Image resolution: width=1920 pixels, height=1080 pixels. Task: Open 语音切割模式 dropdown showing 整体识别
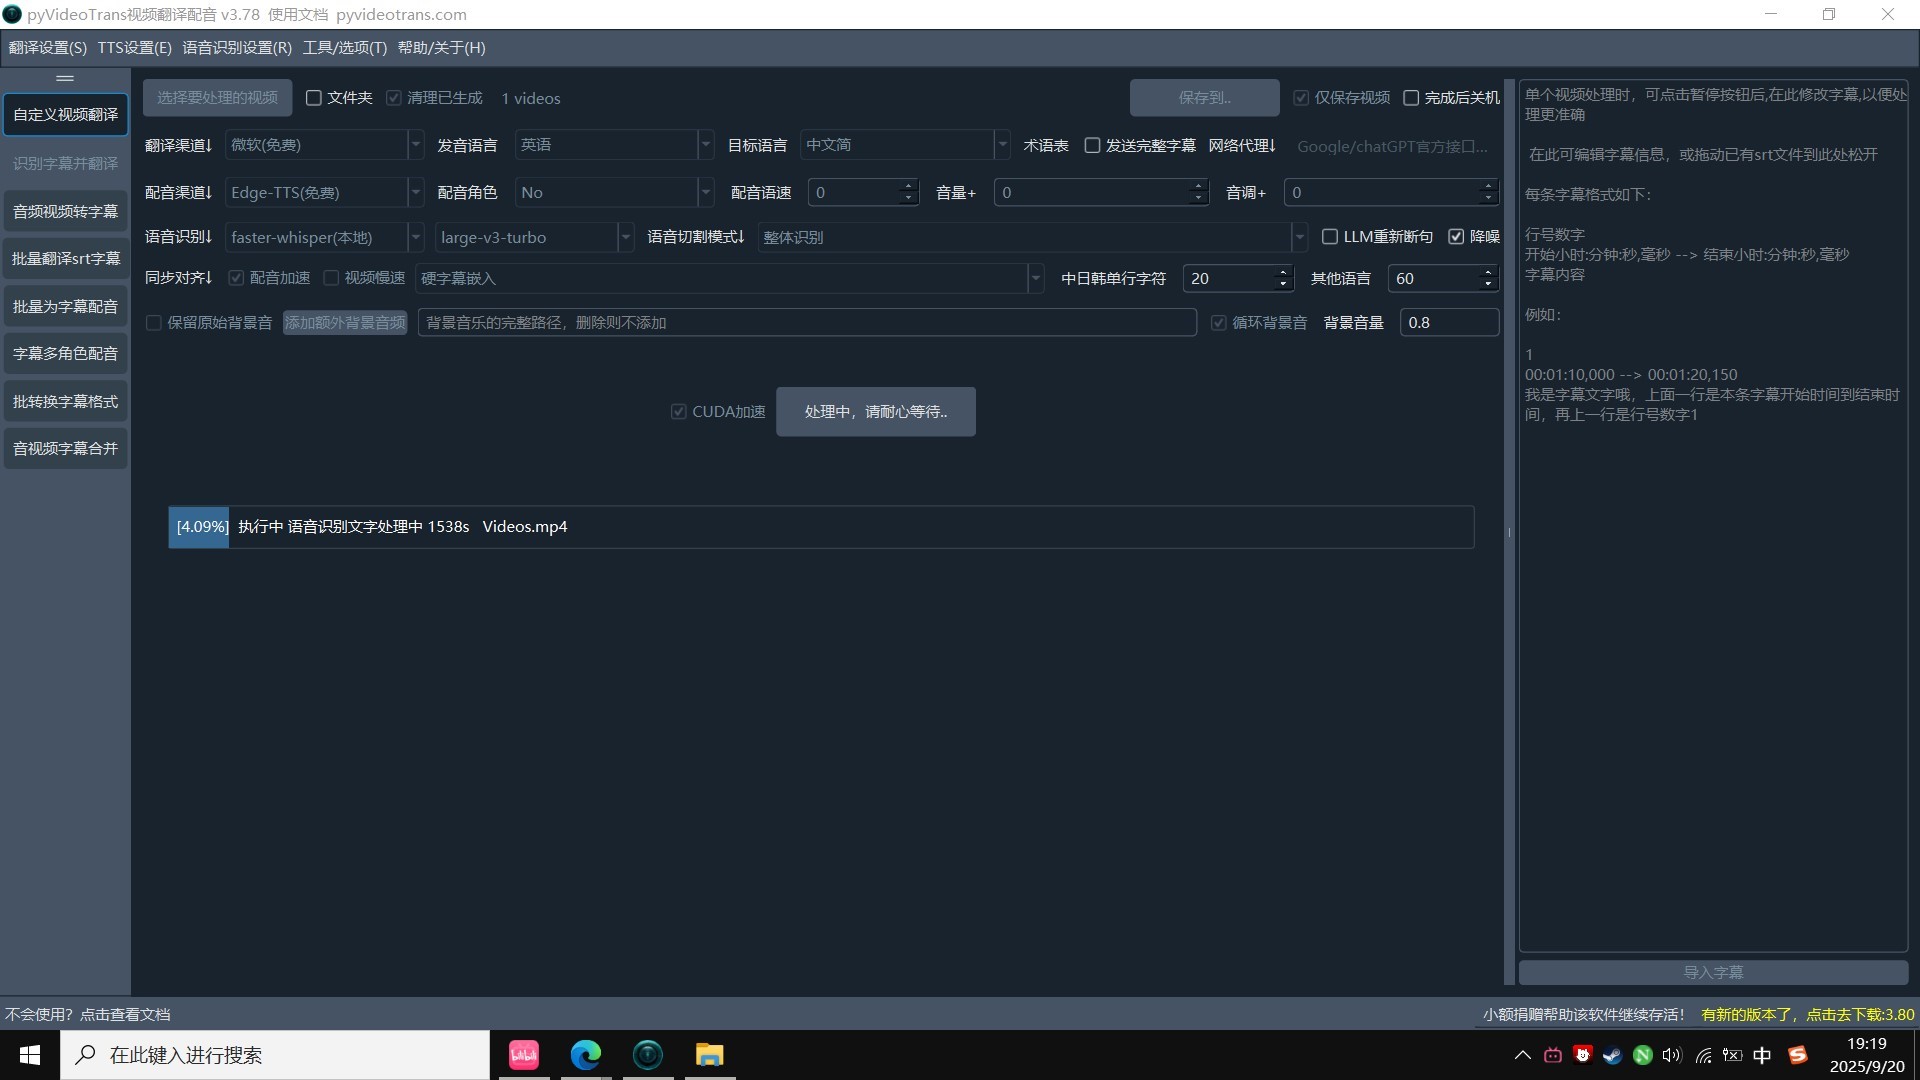pyautogui.click(x=1032, y=237)
